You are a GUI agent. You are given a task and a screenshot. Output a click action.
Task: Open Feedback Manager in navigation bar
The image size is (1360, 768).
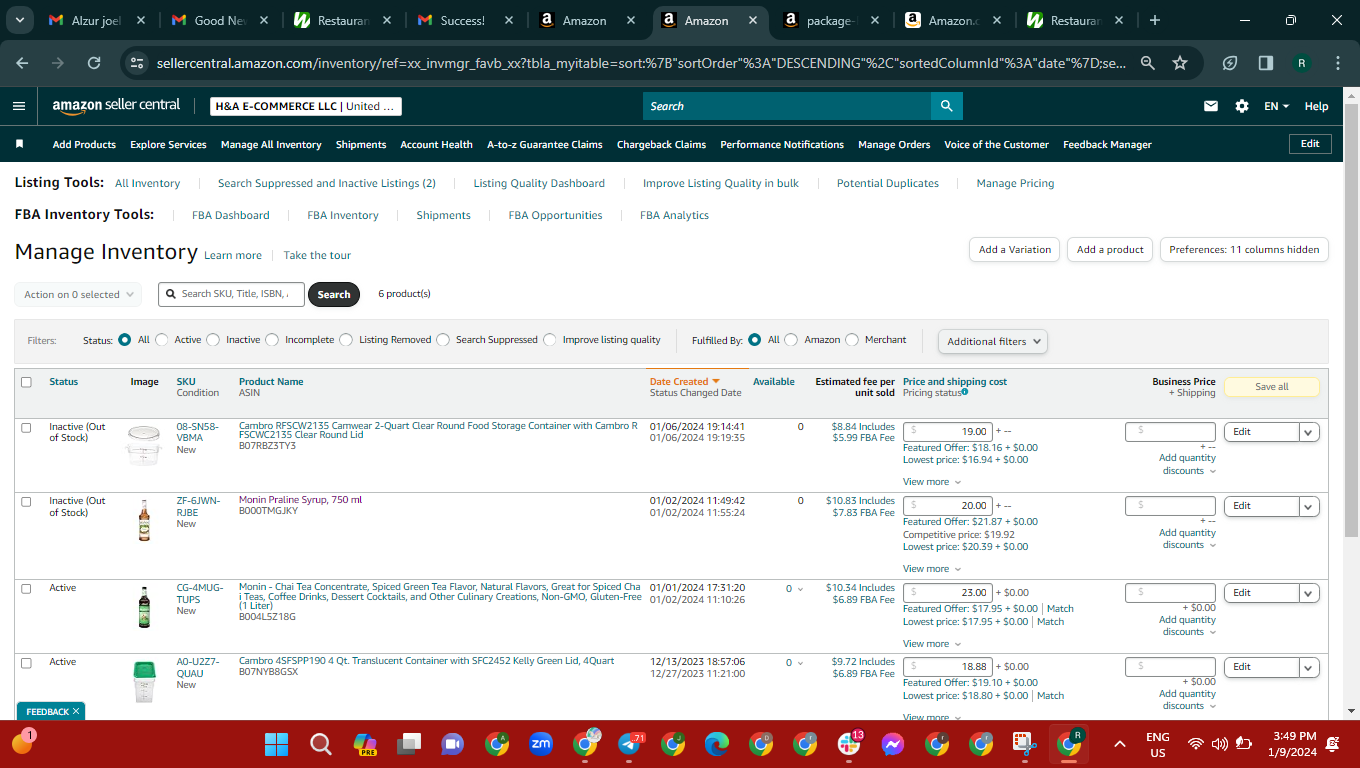pyautogui.click(x=1107, y=144)
